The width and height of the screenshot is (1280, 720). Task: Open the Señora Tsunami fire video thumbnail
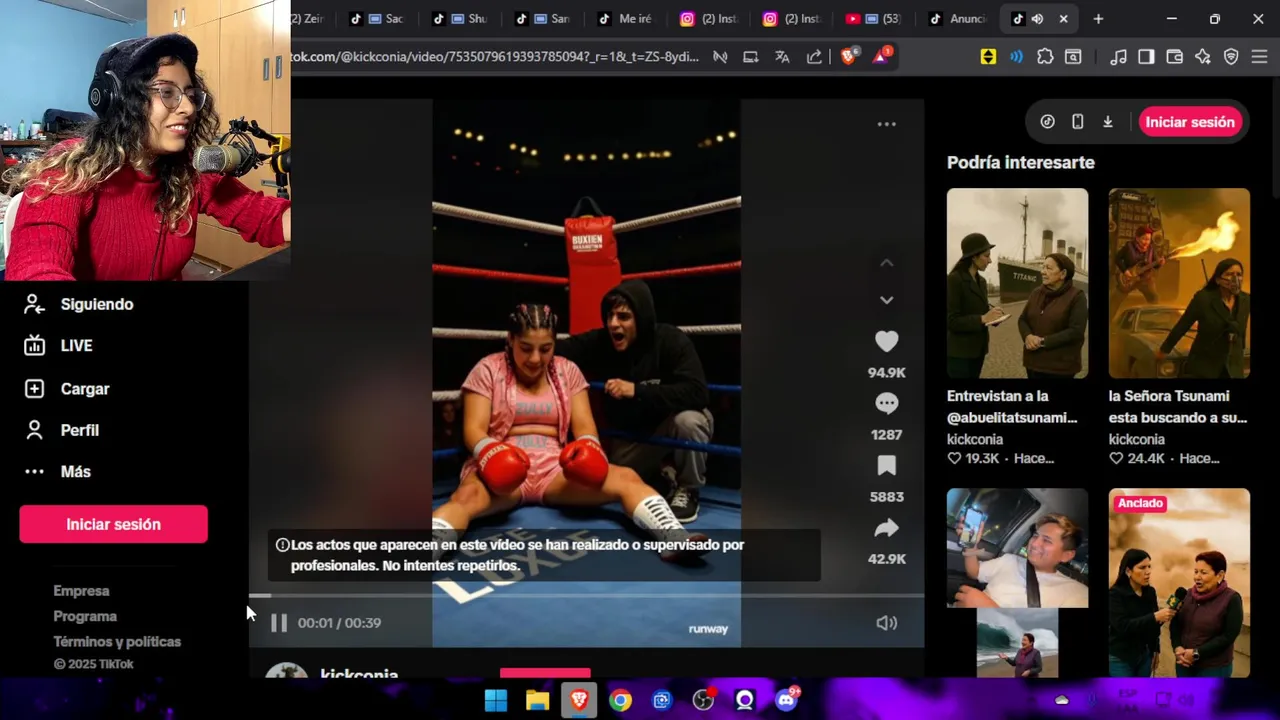[1179, 283]
